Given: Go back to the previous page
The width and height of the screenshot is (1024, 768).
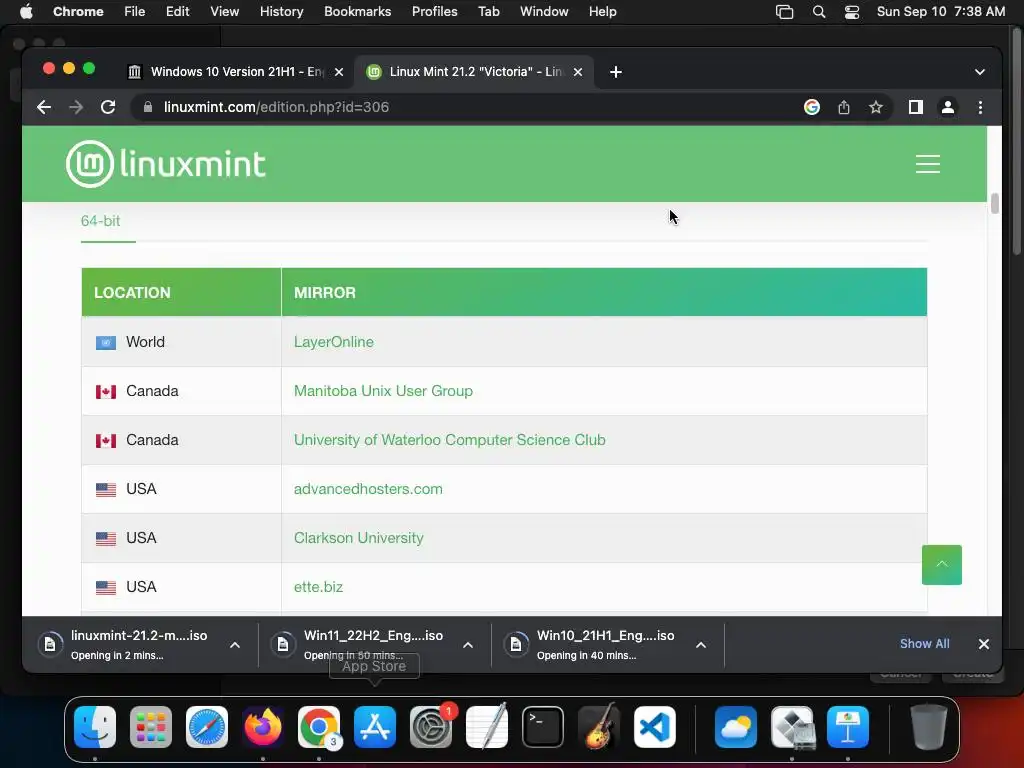Looking at the screenshot, I should coord(44,107).
